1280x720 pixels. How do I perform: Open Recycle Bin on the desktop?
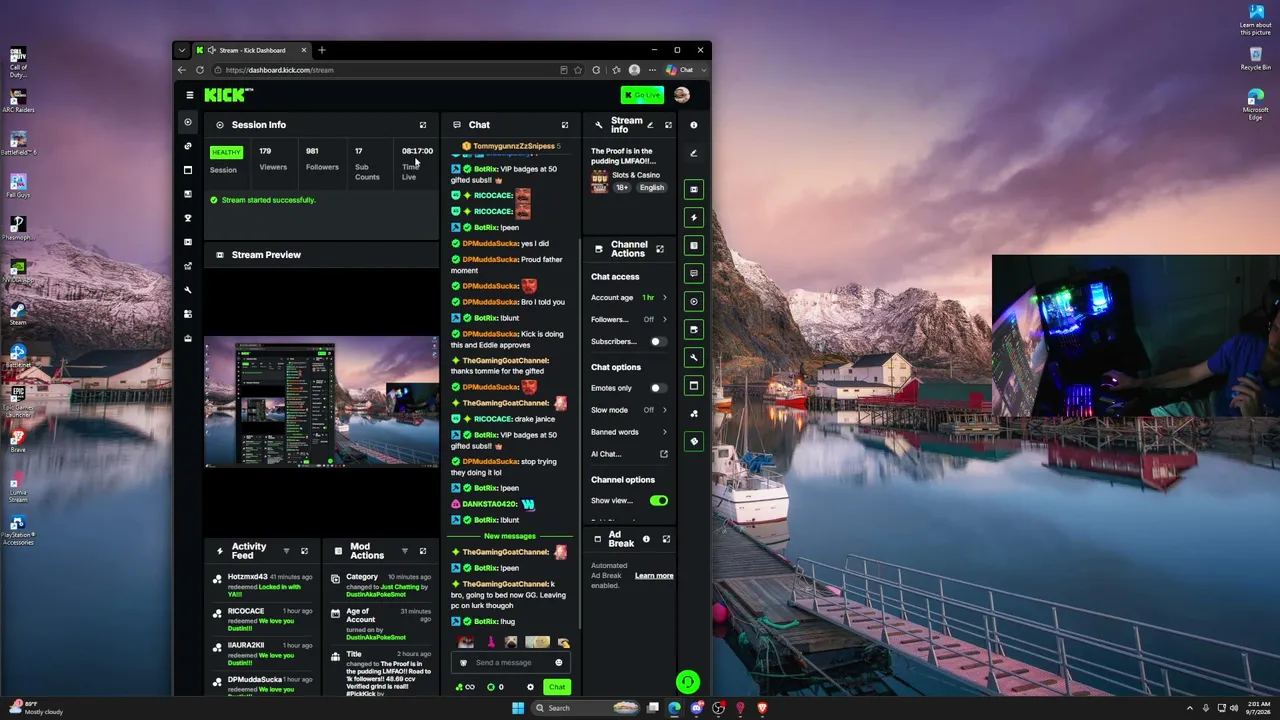point(1256,58)
